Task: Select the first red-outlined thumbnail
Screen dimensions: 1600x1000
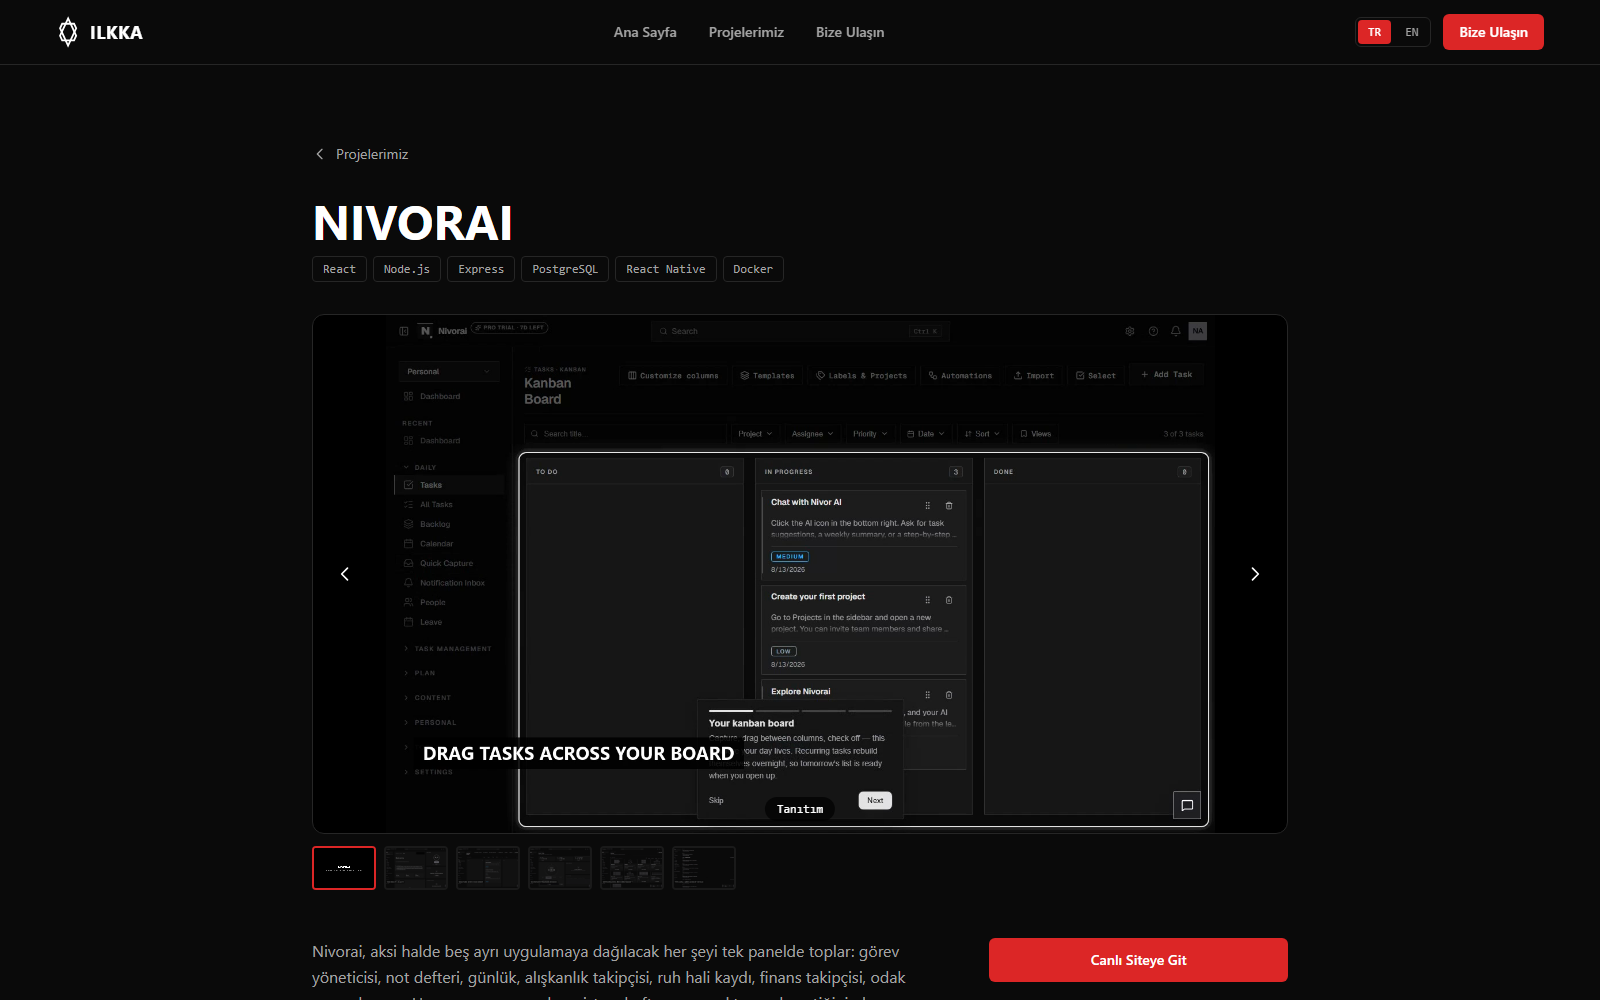Action: [344, 868]
